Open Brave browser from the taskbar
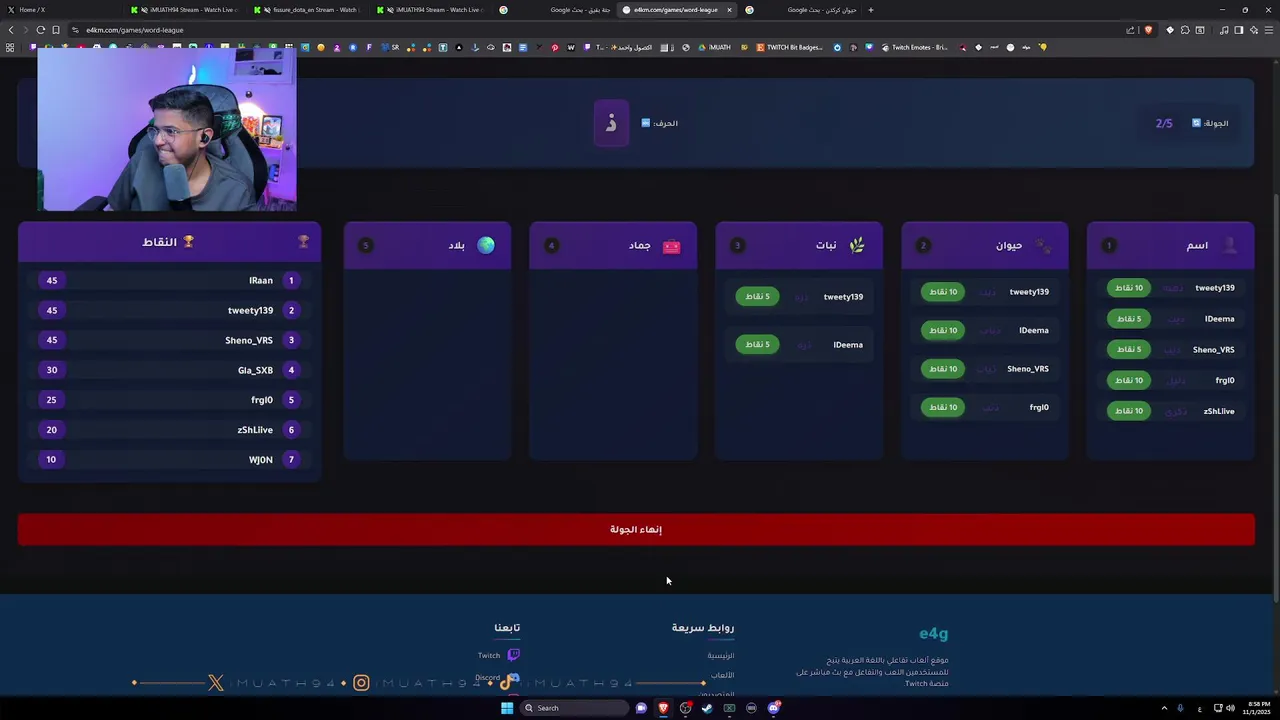1280x720 pixels. tap(662, 708)
